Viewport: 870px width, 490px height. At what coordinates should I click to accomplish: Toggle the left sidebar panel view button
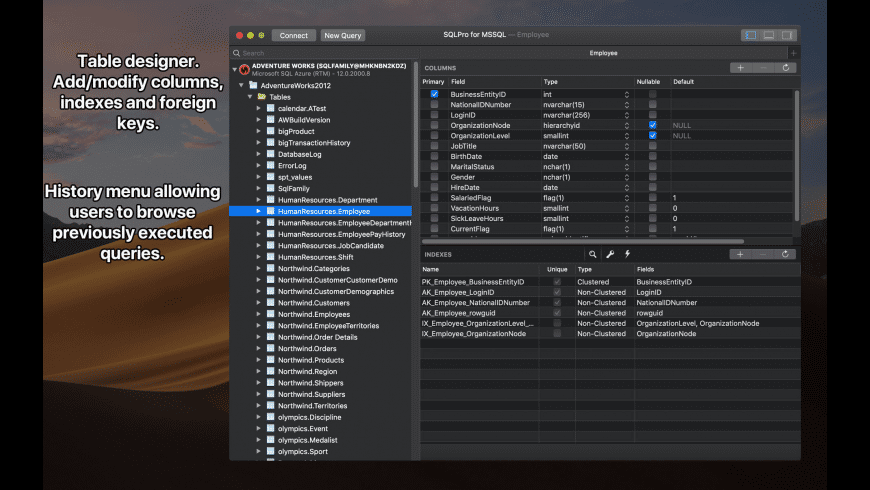pyautogui.click(x=750, y=35)
